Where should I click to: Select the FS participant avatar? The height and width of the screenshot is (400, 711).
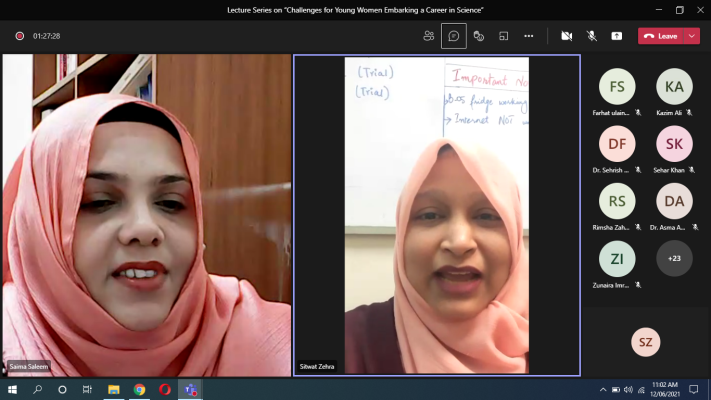pyautogui.click(x=617, y=87)
